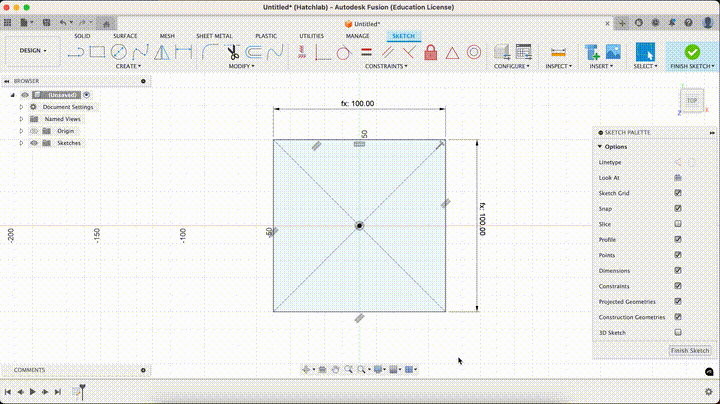
Task: Switch to the Mesh tab
Action: (x=167, y=36)
